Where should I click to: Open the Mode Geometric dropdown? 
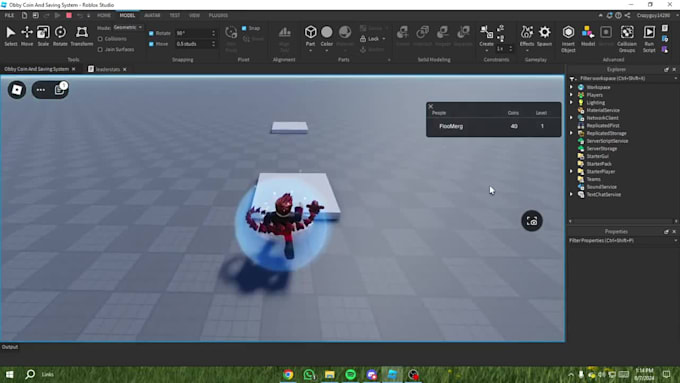tap(128, 27)
